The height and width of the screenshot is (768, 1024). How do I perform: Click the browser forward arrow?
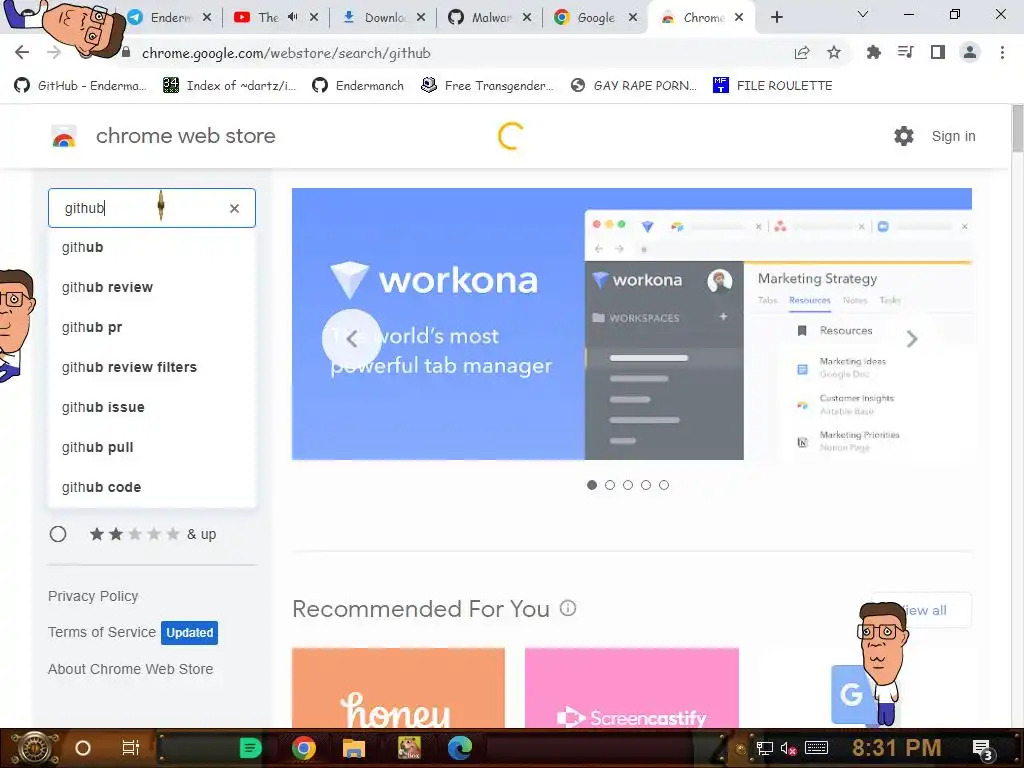(x=54, y=53)
